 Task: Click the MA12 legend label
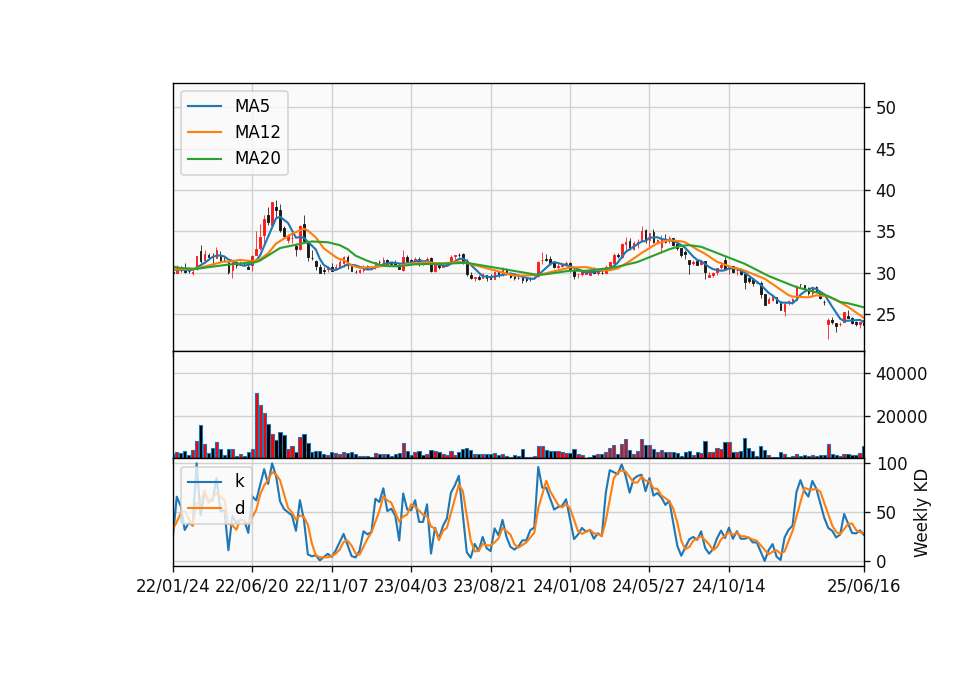(257, 132)
